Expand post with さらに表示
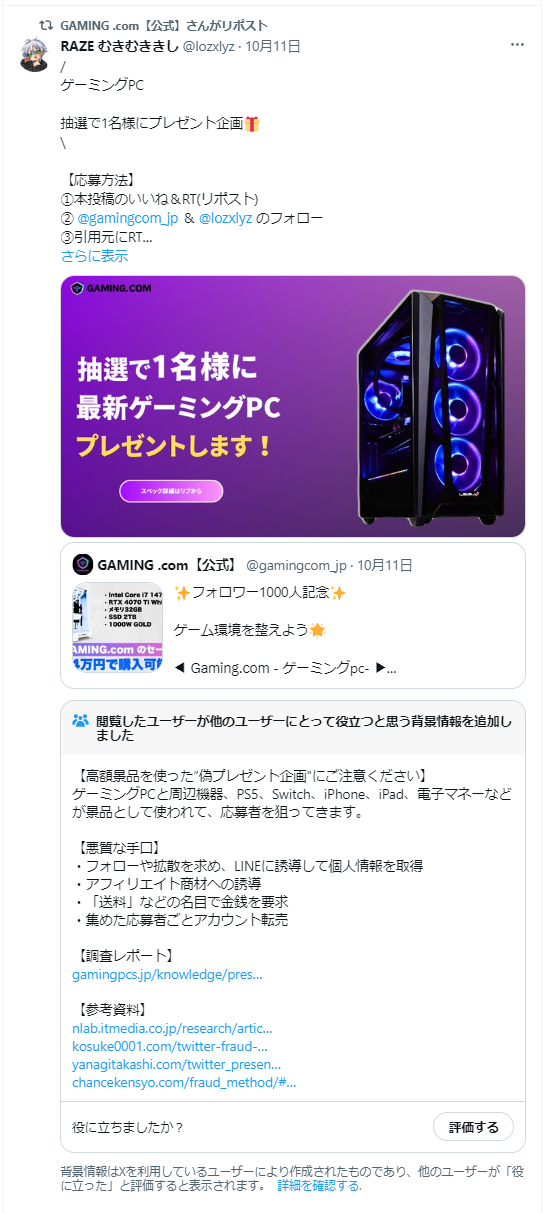The image size is (543, 1213). point(94,255)
